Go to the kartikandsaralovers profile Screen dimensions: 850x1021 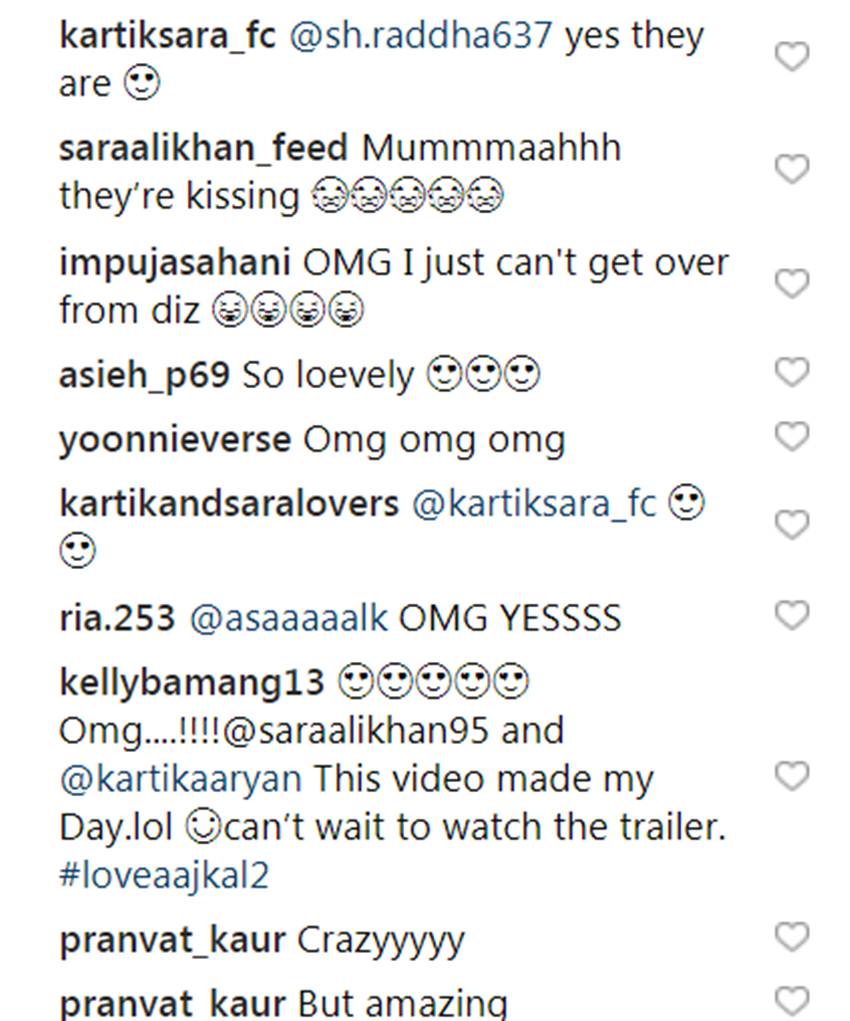point(229,503)
